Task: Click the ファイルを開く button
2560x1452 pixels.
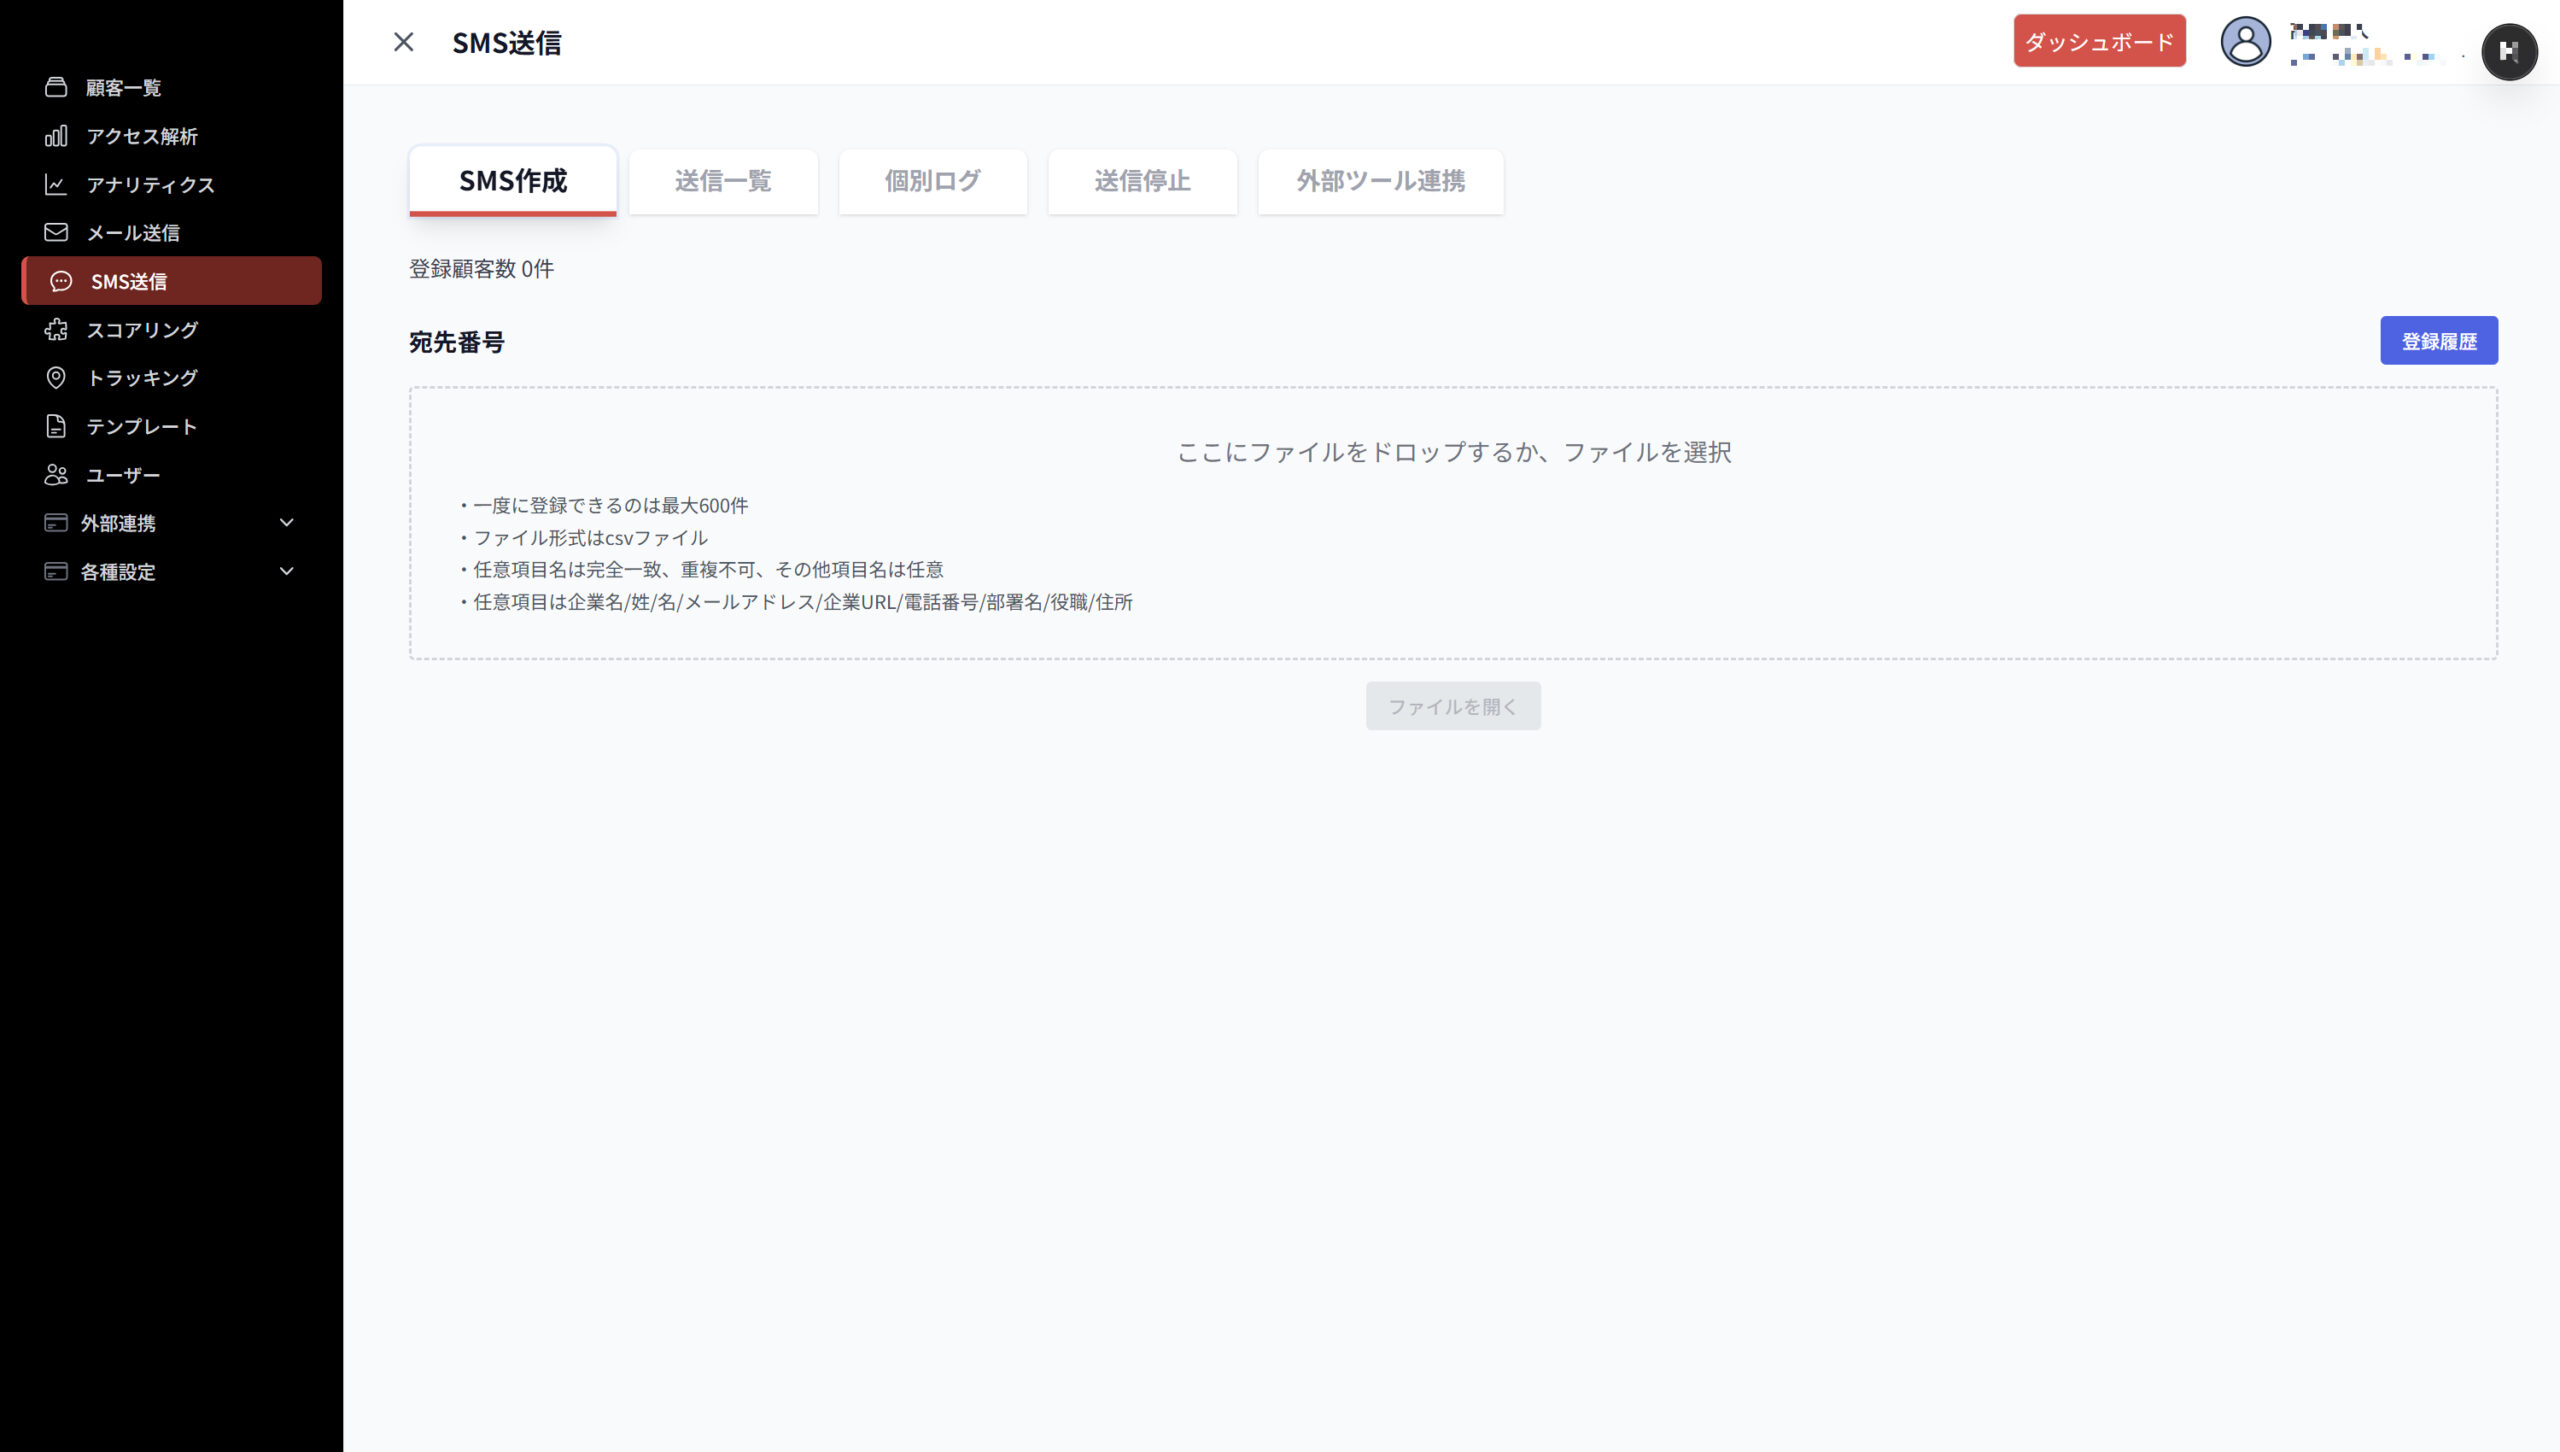Action: click(x=1453, y=706)
